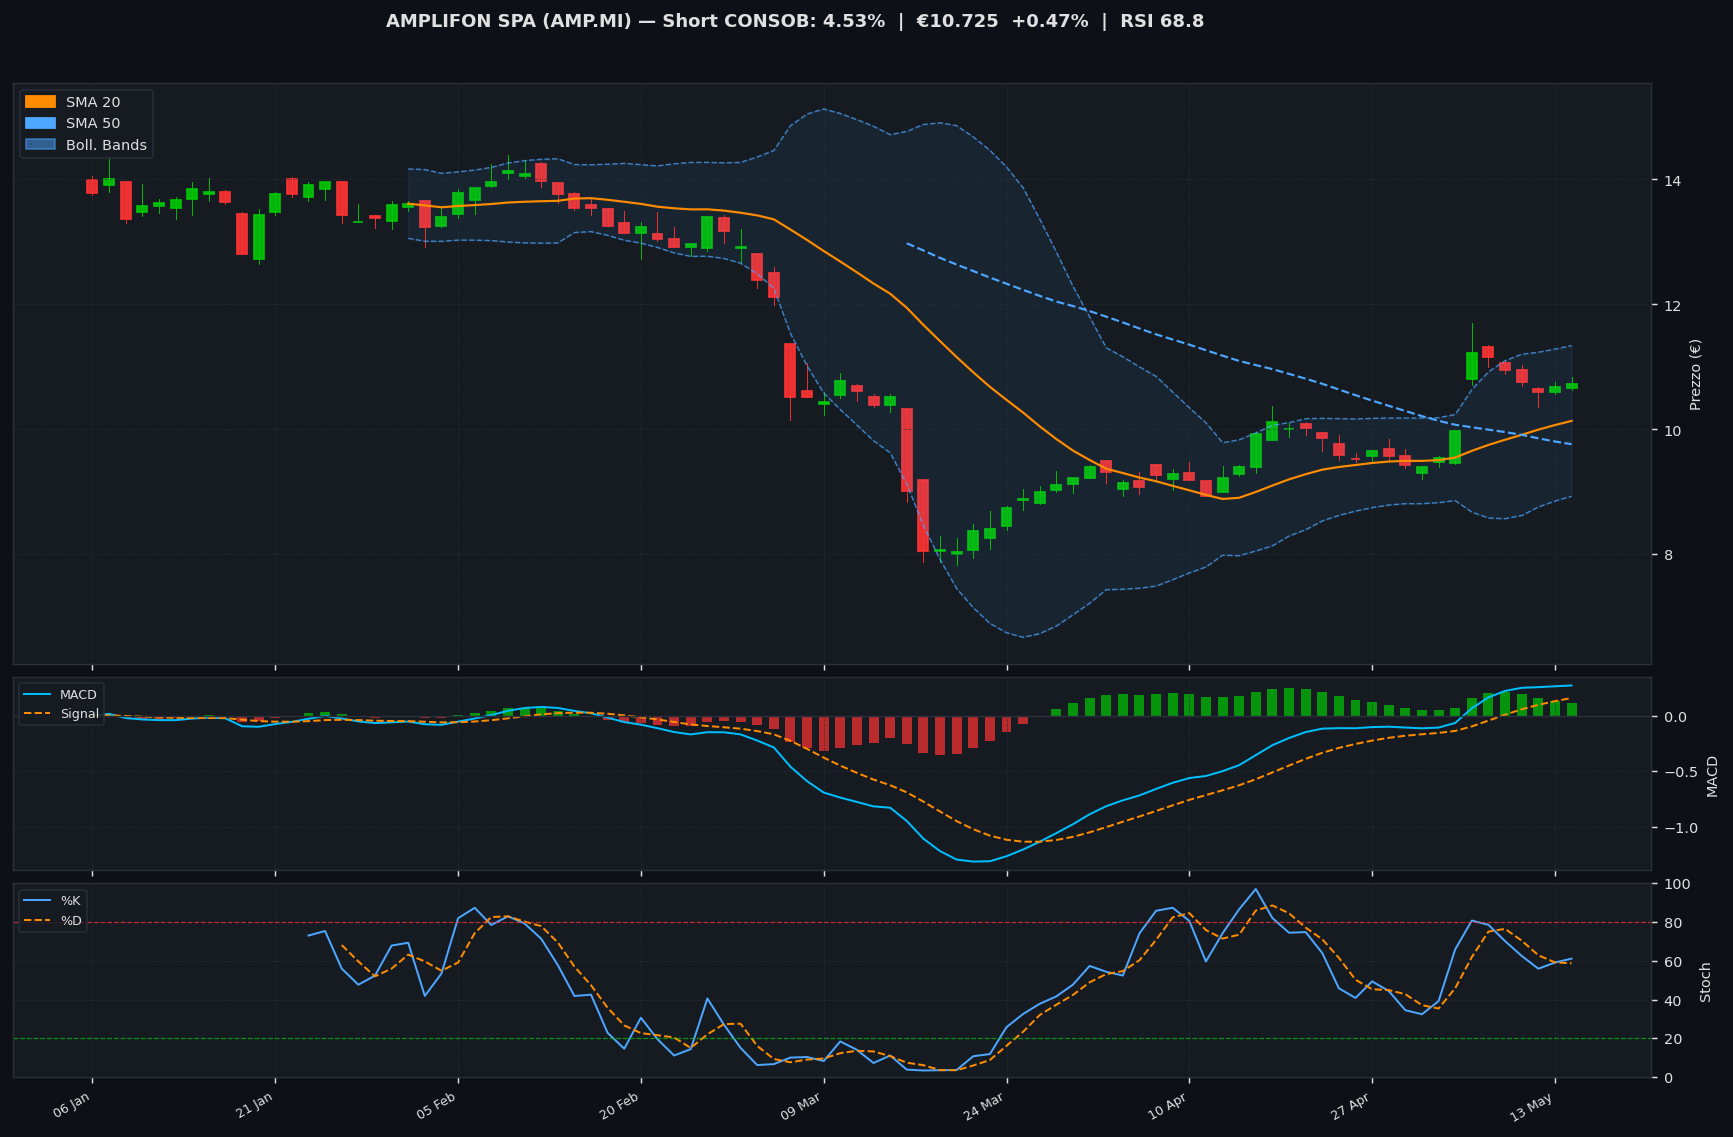Select the "%D" stochastic legend entry

71,921
